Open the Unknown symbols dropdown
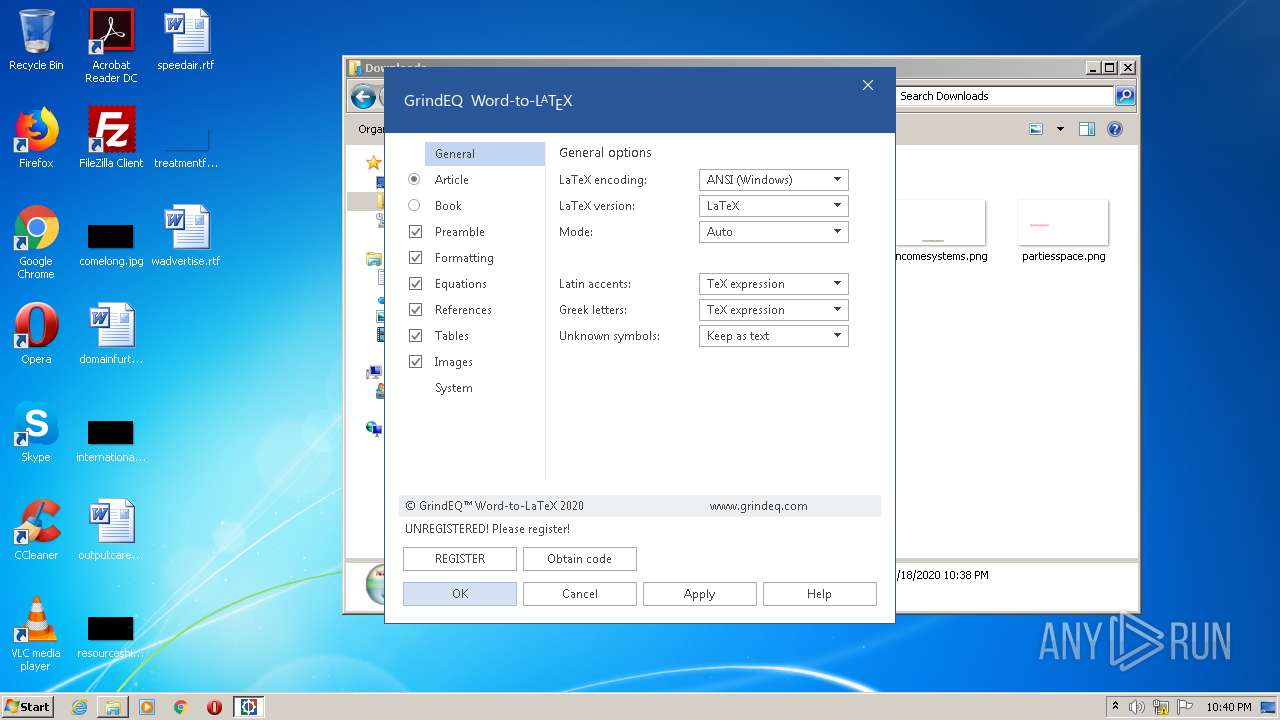This screenshot has width=1280, height=720. [x=773, y=336]
